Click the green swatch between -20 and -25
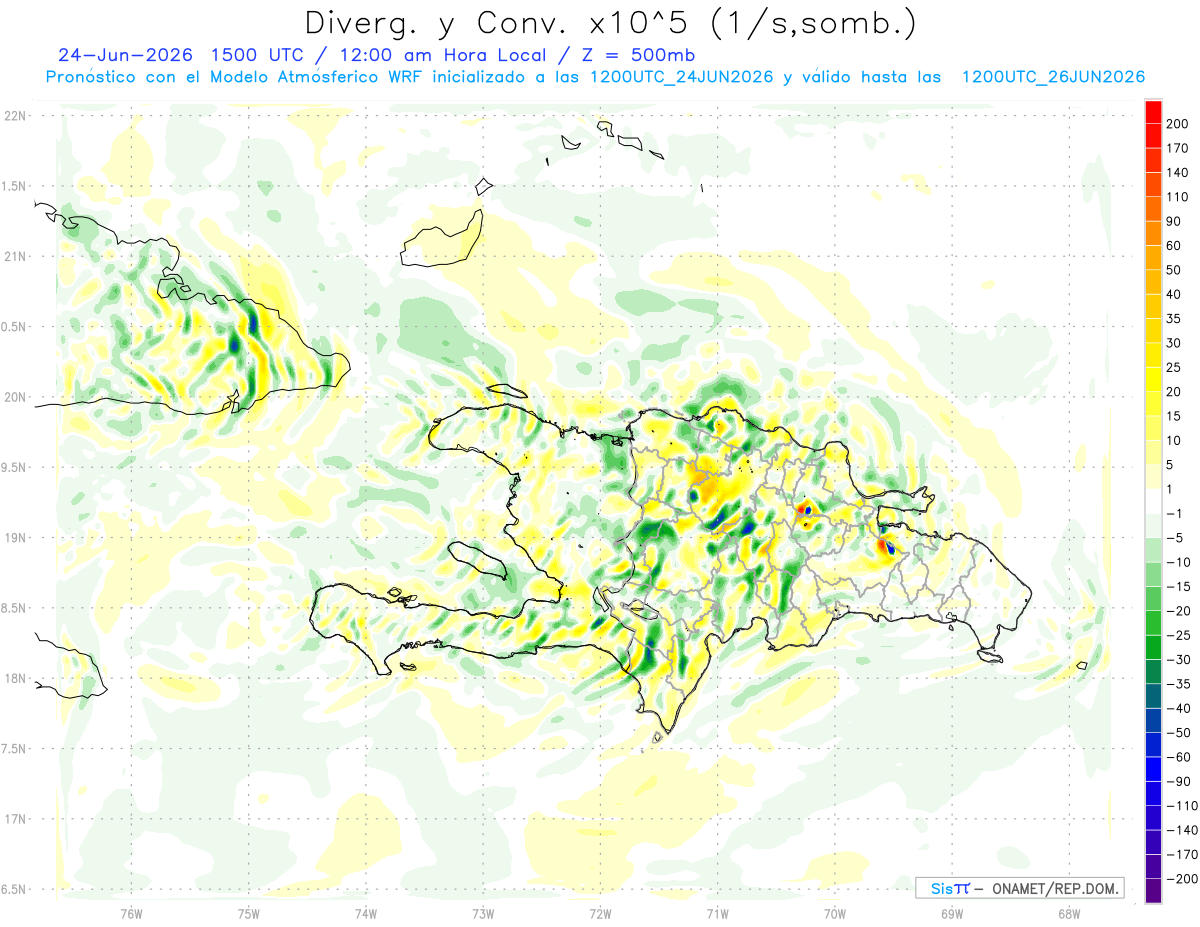 click(x=1153, y=623)
